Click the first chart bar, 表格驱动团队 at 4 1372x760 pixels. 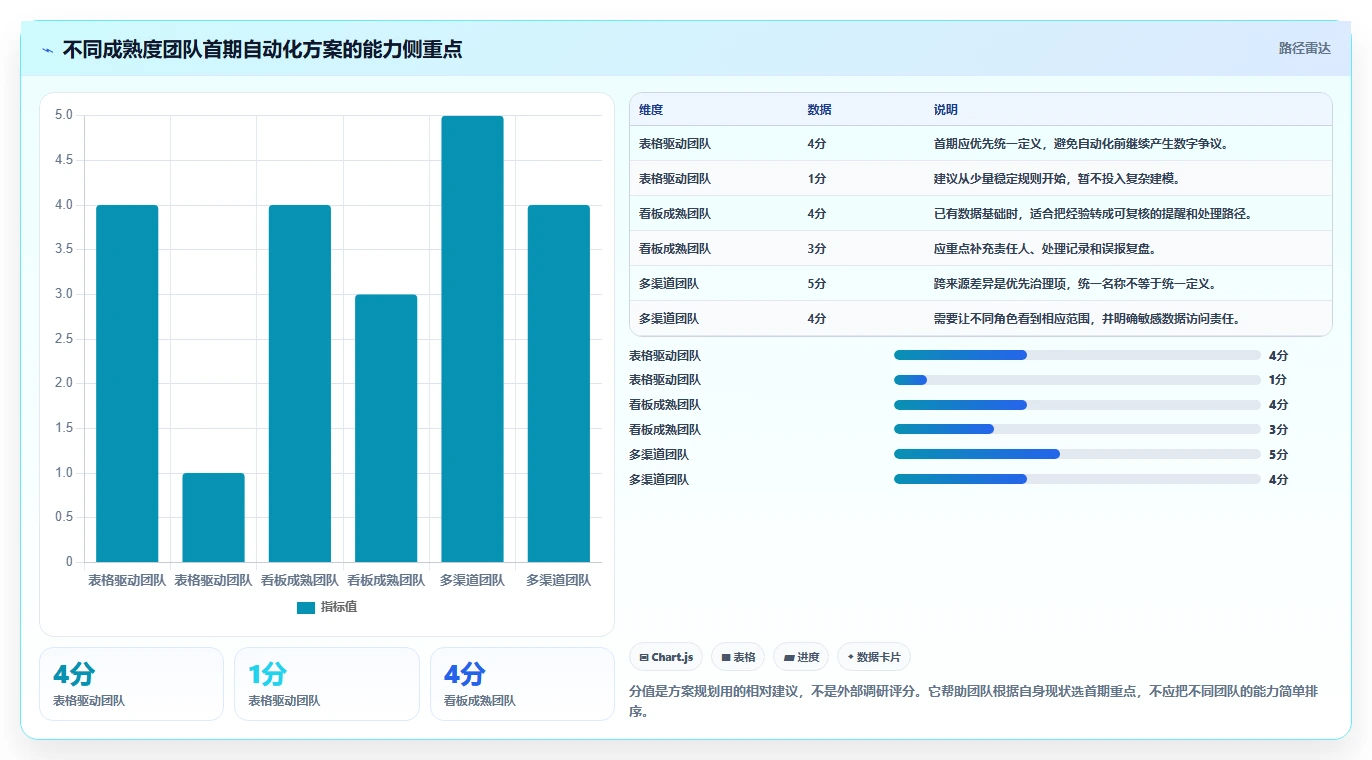click(127, 383)
